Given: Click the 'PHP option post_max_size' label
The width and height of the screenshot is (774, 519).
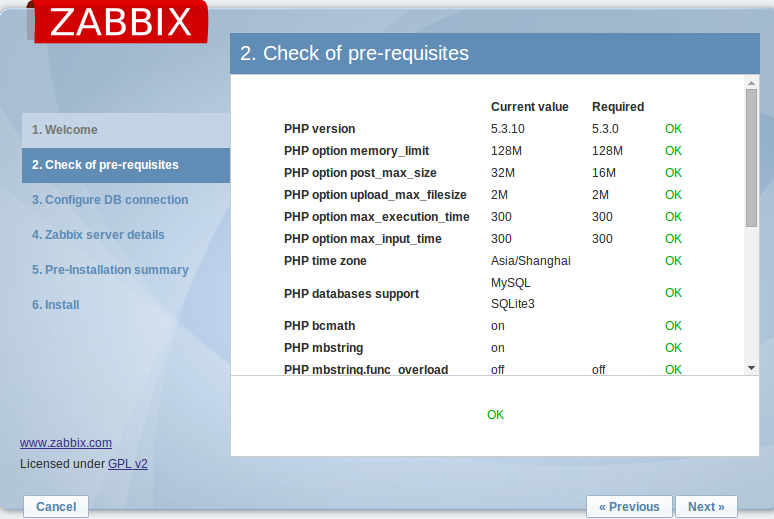Looking at the screenshot, I should tap(360, 173).
